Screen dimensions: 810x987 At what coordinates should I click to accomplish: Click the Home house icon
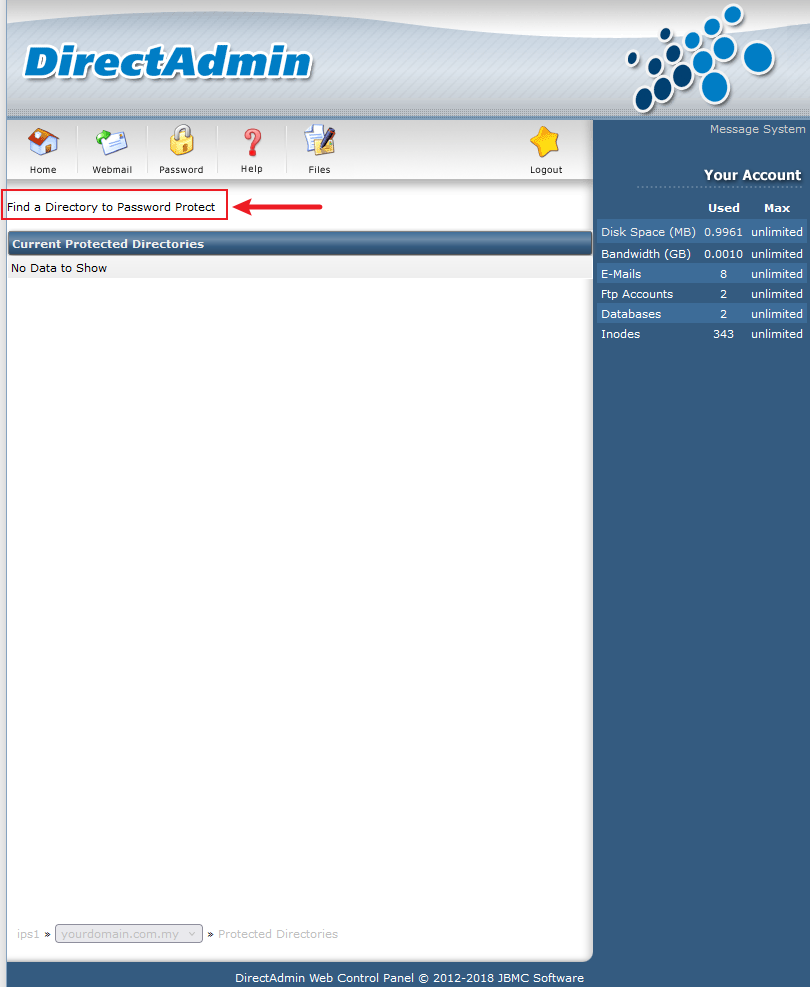pyautogui.click(x=43, y=142)
